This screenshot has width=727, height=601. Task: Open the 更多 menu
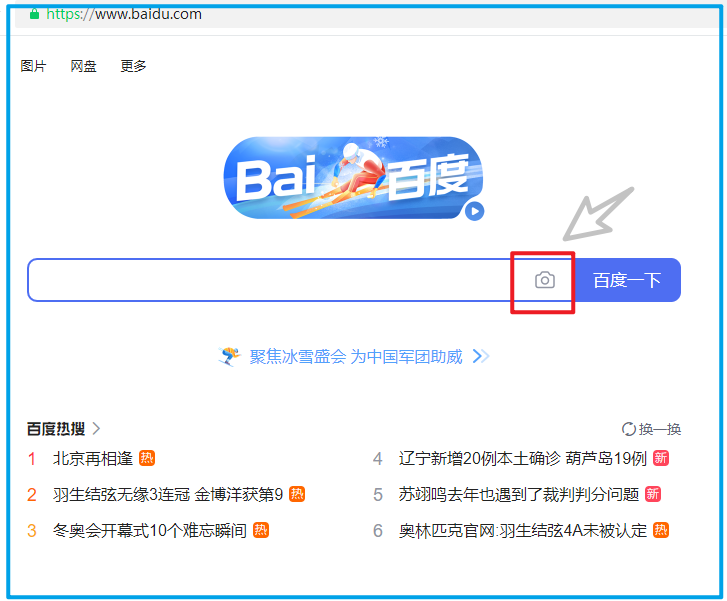133,66
